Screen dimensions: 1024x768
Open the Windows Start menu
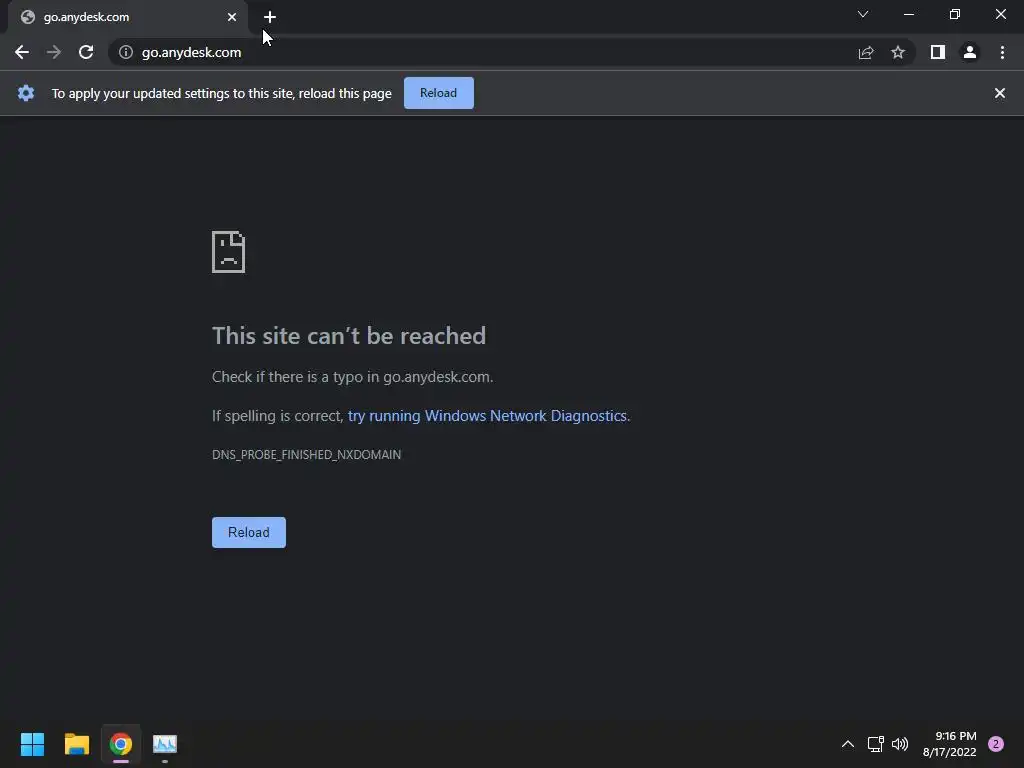32,744
